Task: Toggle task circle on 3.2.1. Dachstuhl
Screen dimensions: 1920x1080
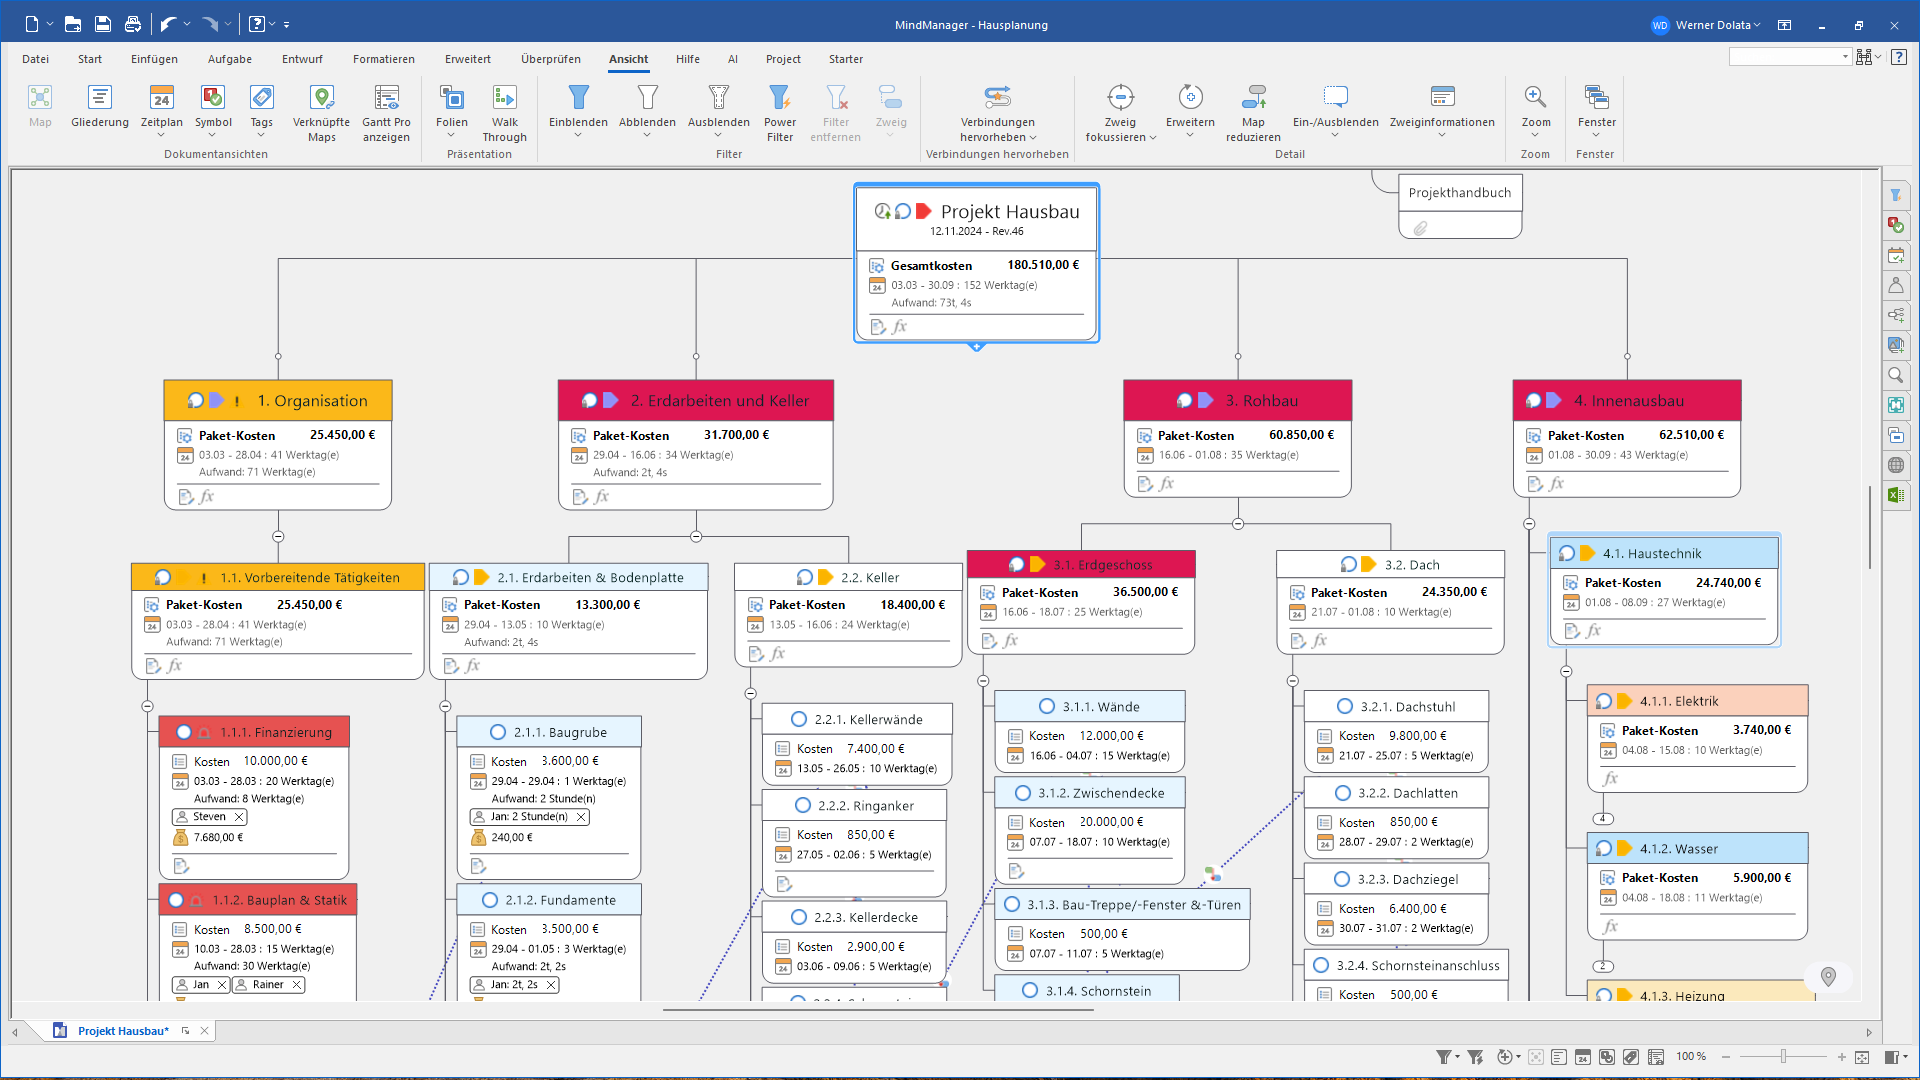Action: click(x=1345, y=706)
